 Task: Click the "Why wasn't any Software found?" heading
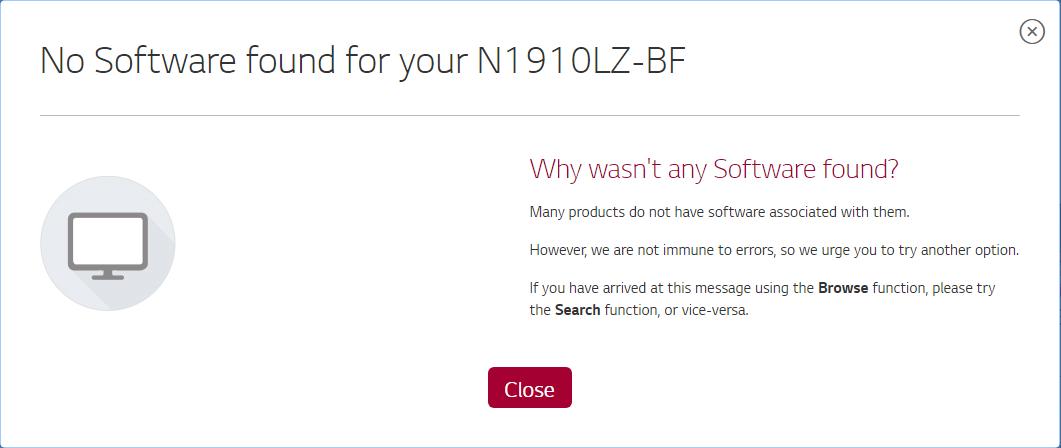714,169
